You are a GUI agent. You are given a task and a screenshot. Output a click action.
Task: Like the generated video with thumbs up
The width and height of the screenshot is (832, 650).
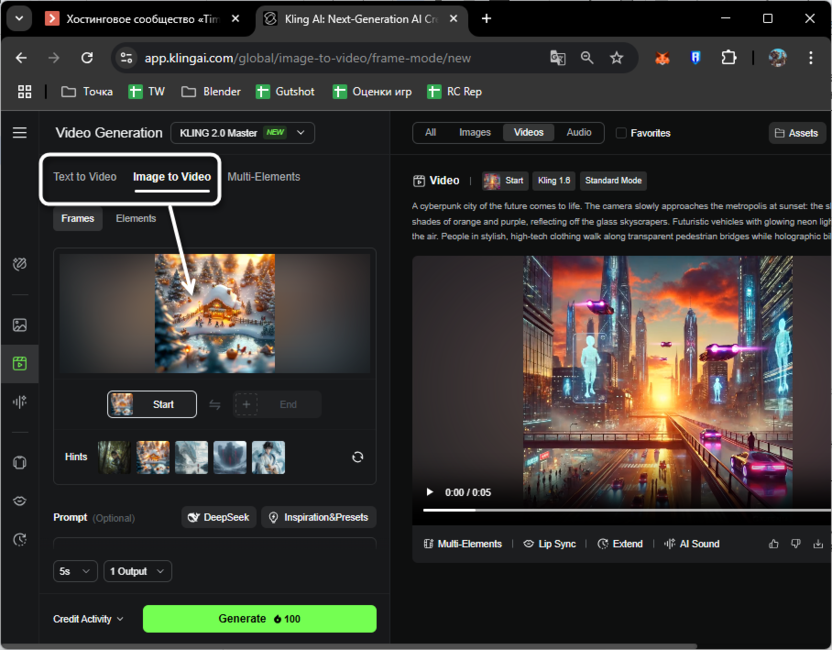774,544
